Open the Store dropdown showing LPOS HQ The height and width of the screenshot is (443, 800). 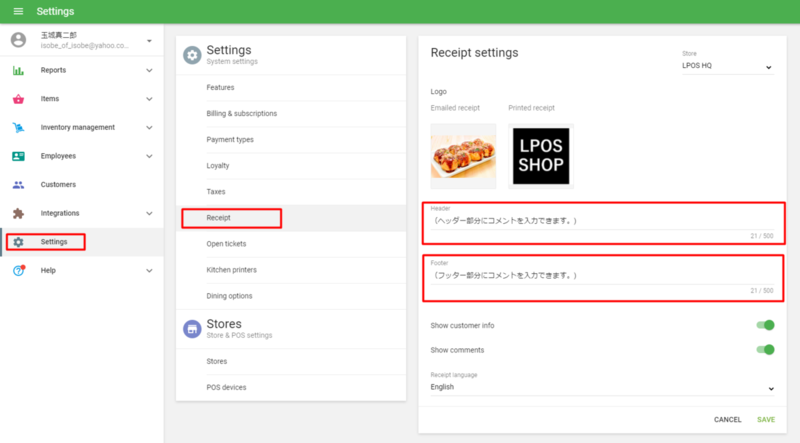721,67
